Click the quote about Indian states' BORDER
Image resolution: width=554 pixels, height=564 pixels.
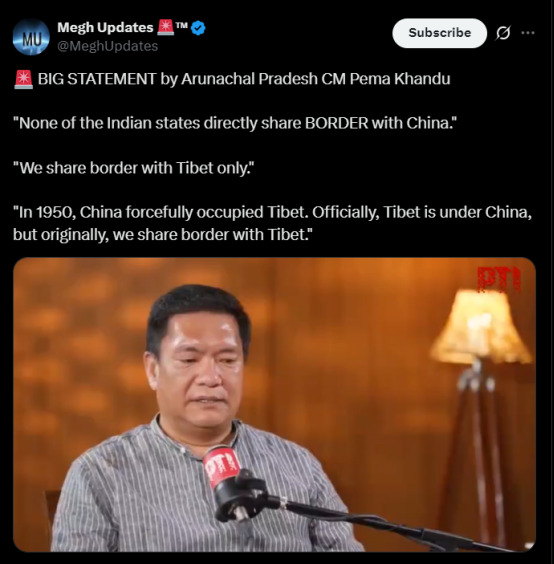[235, 123]
